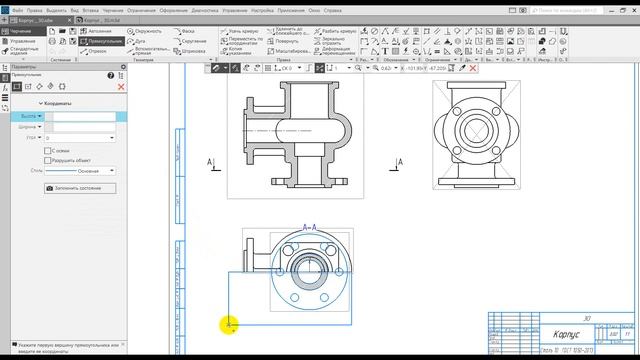Click the Parameters panel gear icon
The image size is (640, 360).
point(123,67)
